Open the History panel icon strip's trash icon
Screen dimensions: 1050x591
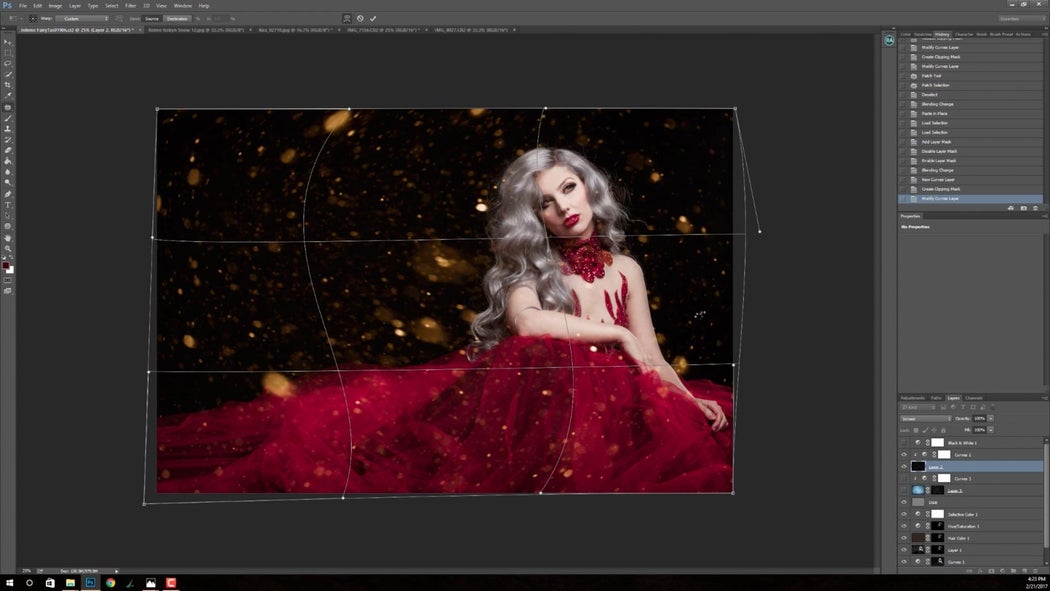(1036, 208)
